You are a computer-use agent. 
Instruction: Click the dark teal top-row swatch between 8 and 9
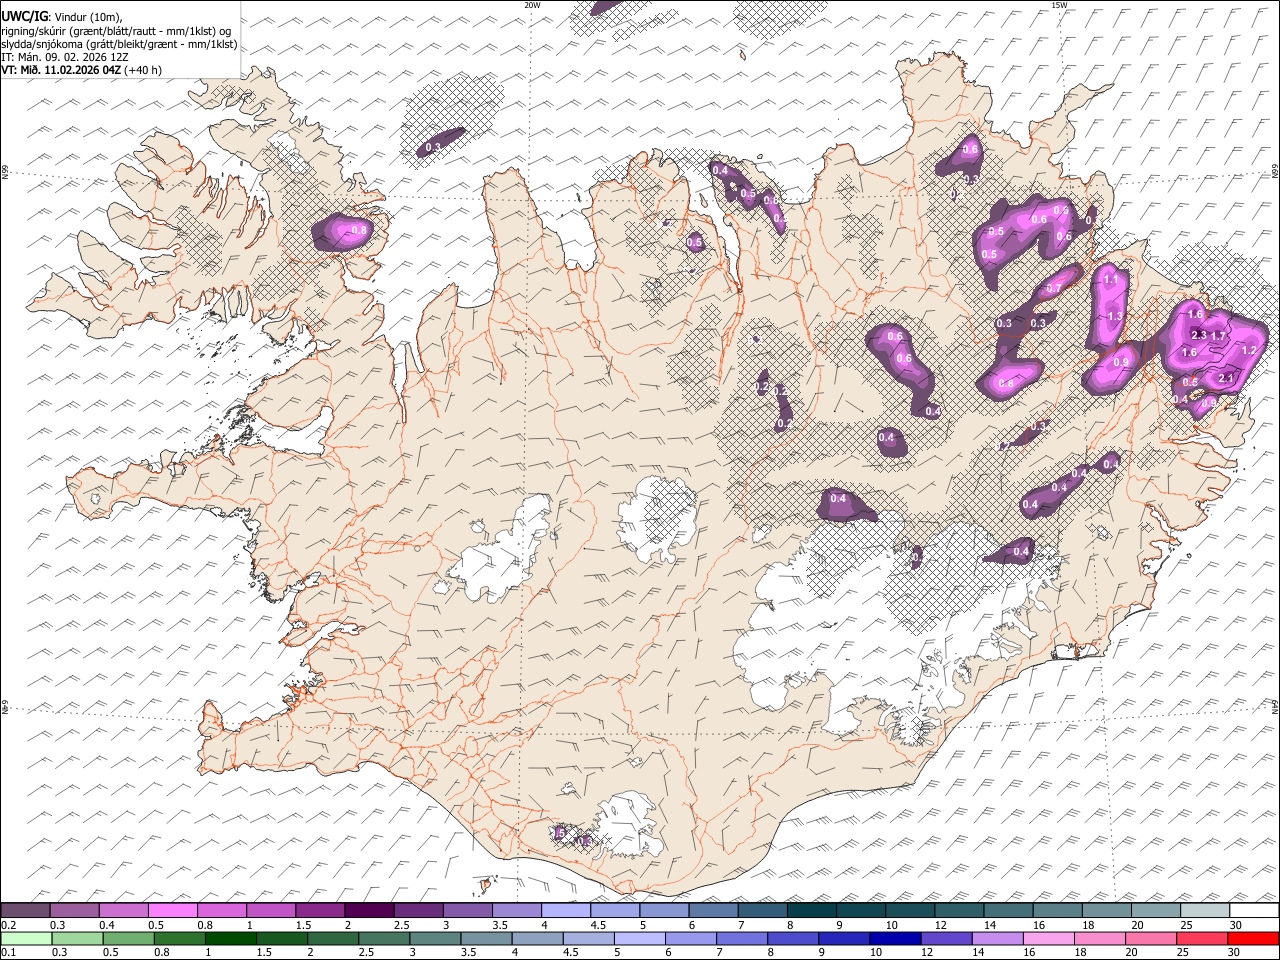(x=811, y=910)
